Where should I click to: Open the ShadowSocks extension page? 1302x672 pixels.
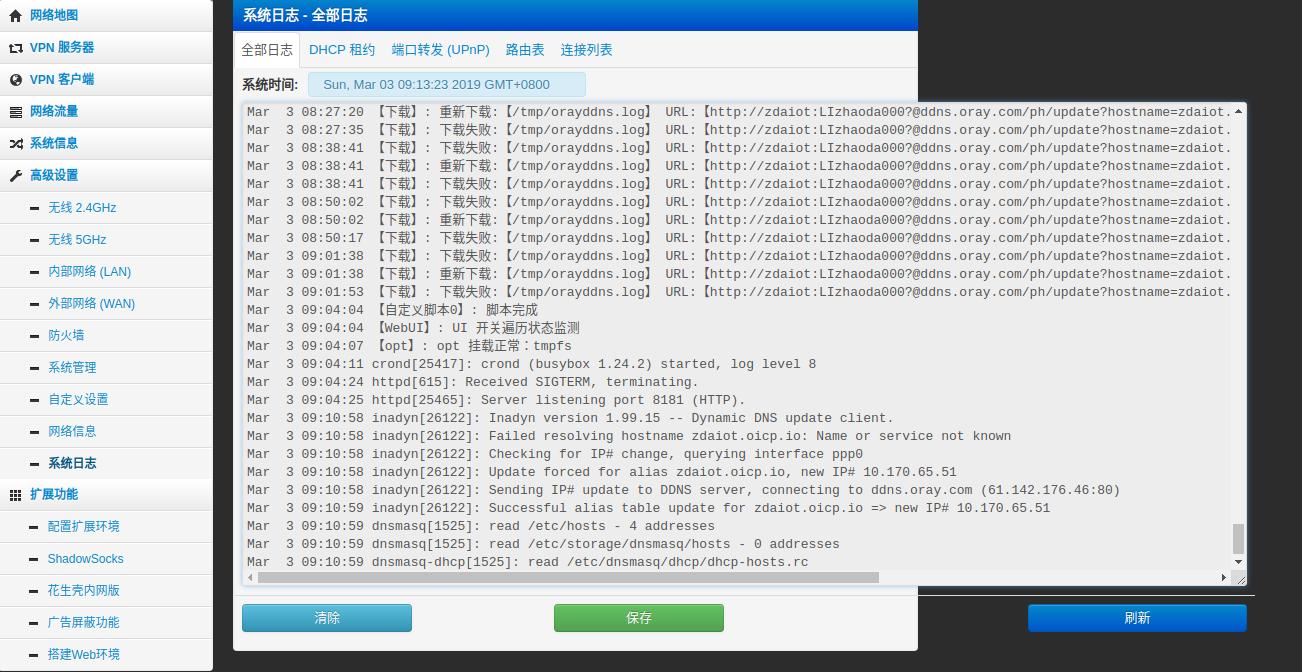pyautogui.click(x=85, y=559)
